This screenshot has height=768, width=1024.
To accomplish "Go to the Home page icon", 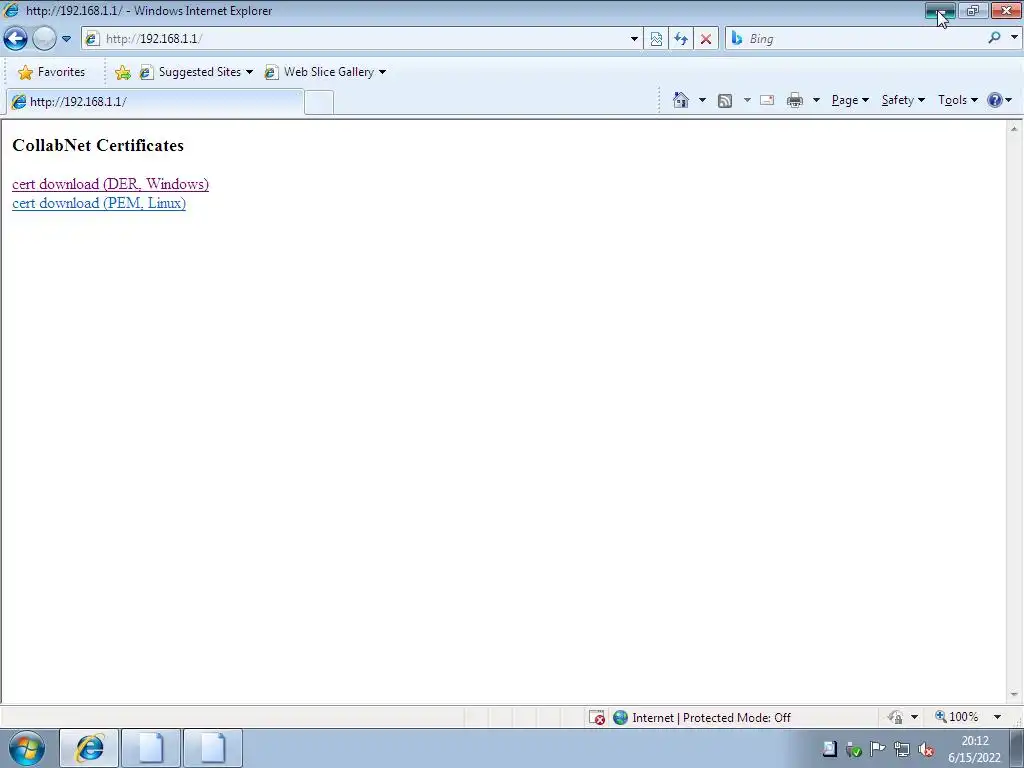I will point(680,100).
